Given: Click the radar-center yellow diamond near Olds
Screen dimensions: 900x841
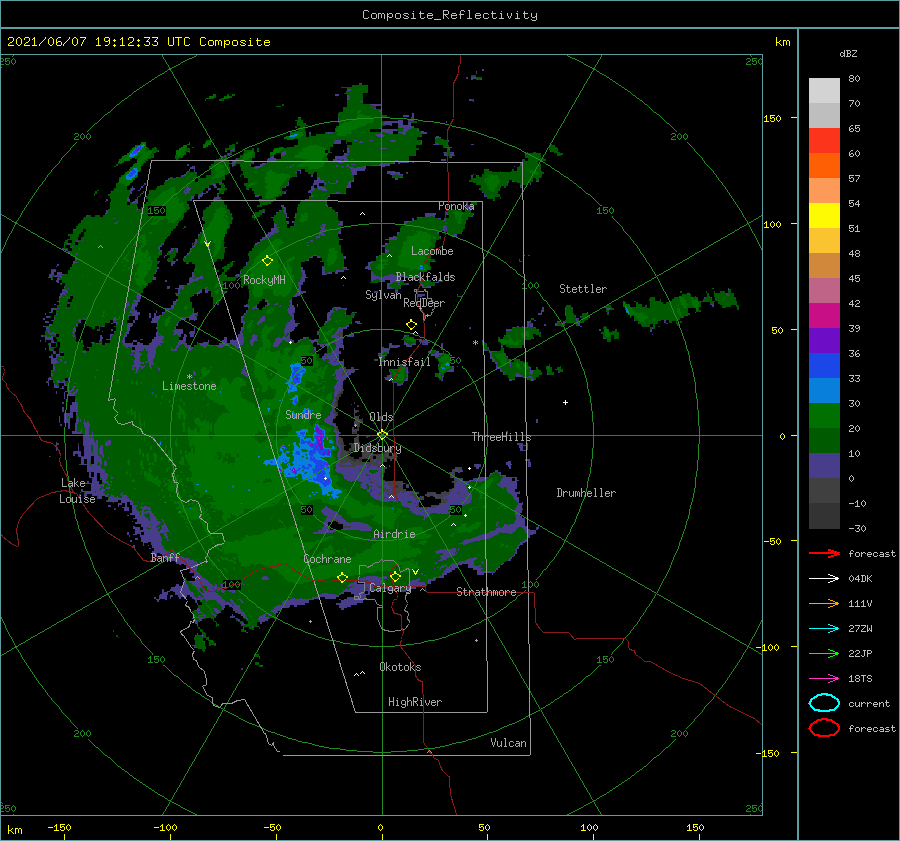Looking at the screenshot, I should (382, 435).
